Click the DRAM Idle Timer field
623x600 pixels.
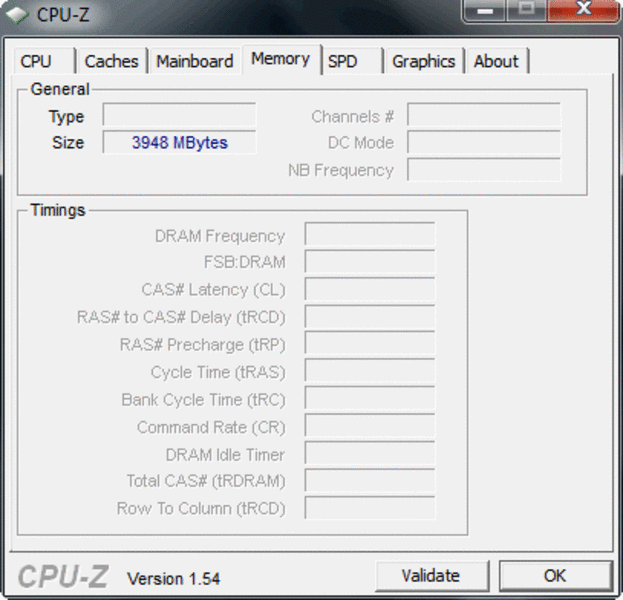tap(370, 453)
